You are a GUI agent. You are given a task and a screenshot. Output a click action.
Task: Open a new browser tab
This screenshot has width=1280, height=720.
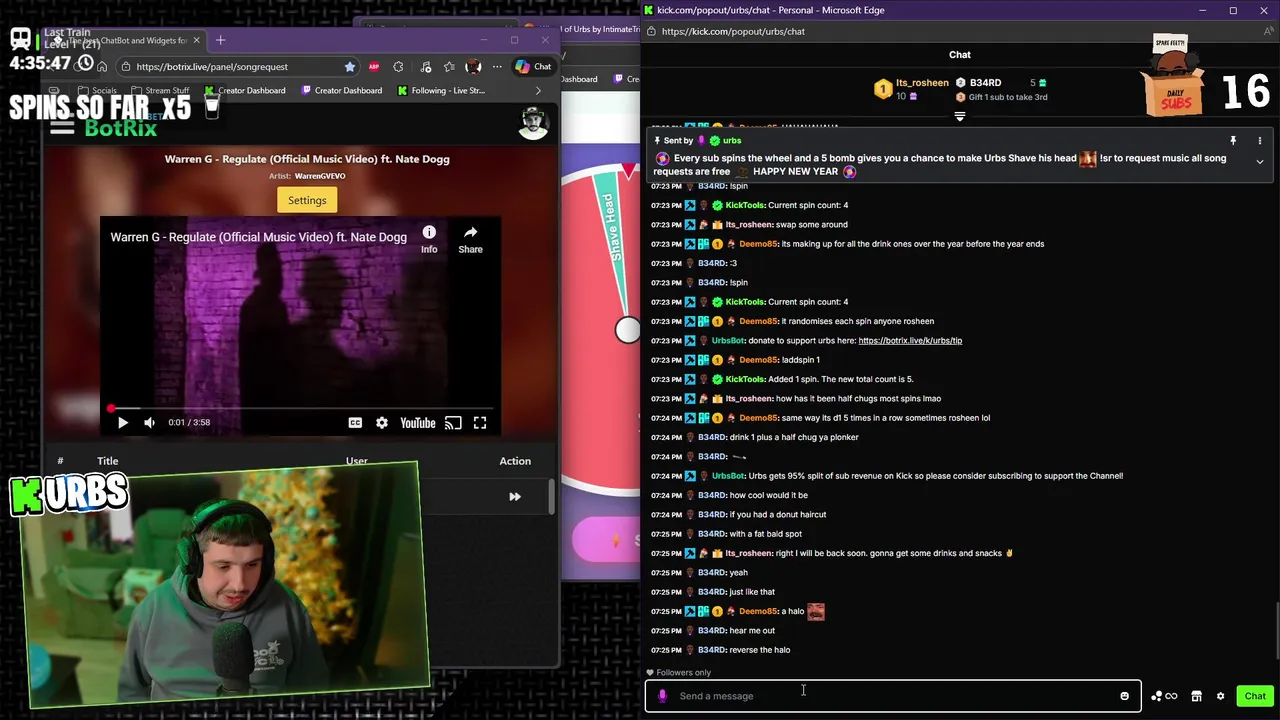coord(221,40)
